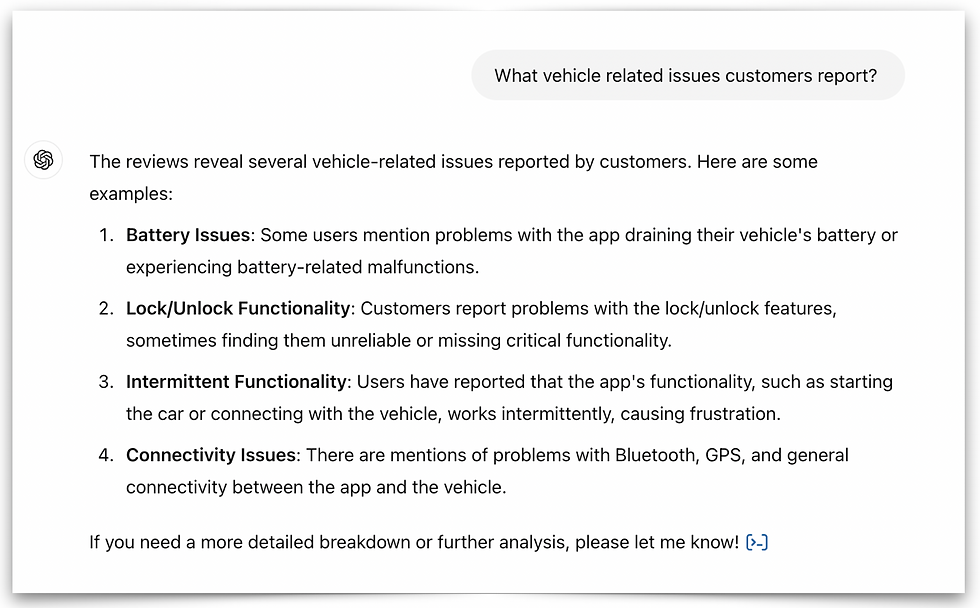
Task: Click list number 2 marker
Action: point(106,308)
